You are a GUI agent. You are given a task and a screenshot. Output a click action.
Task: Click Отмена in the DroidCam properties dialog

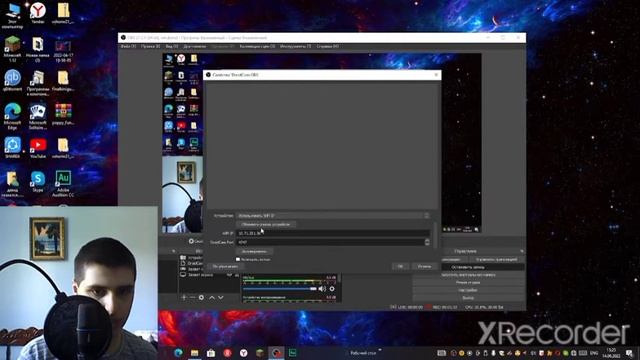424,267
